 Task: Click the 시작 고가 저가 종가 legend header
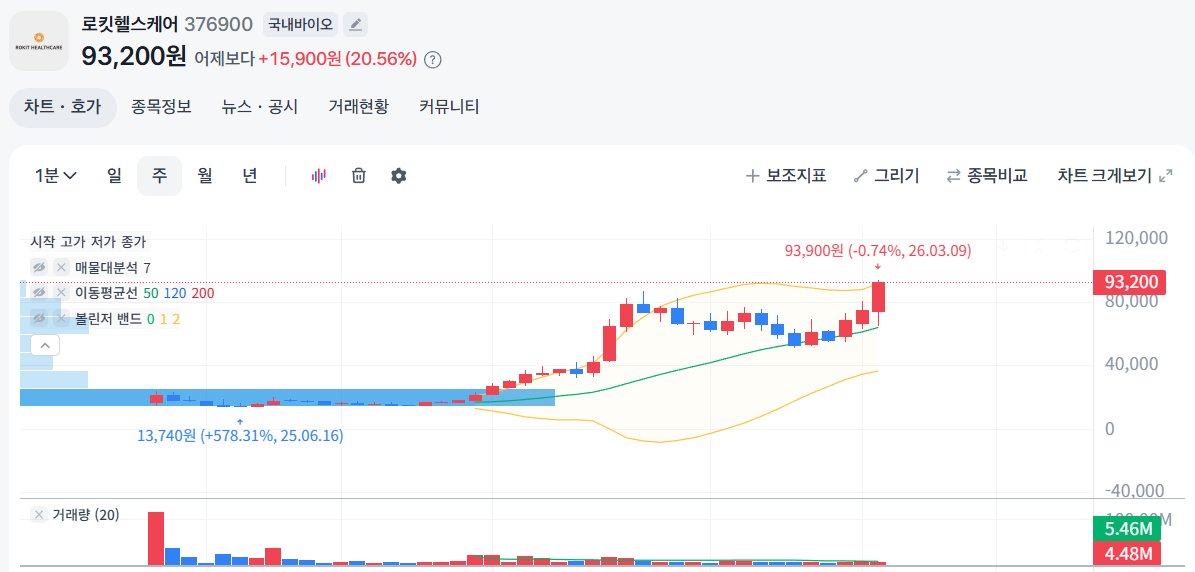(x=88, y=241)
